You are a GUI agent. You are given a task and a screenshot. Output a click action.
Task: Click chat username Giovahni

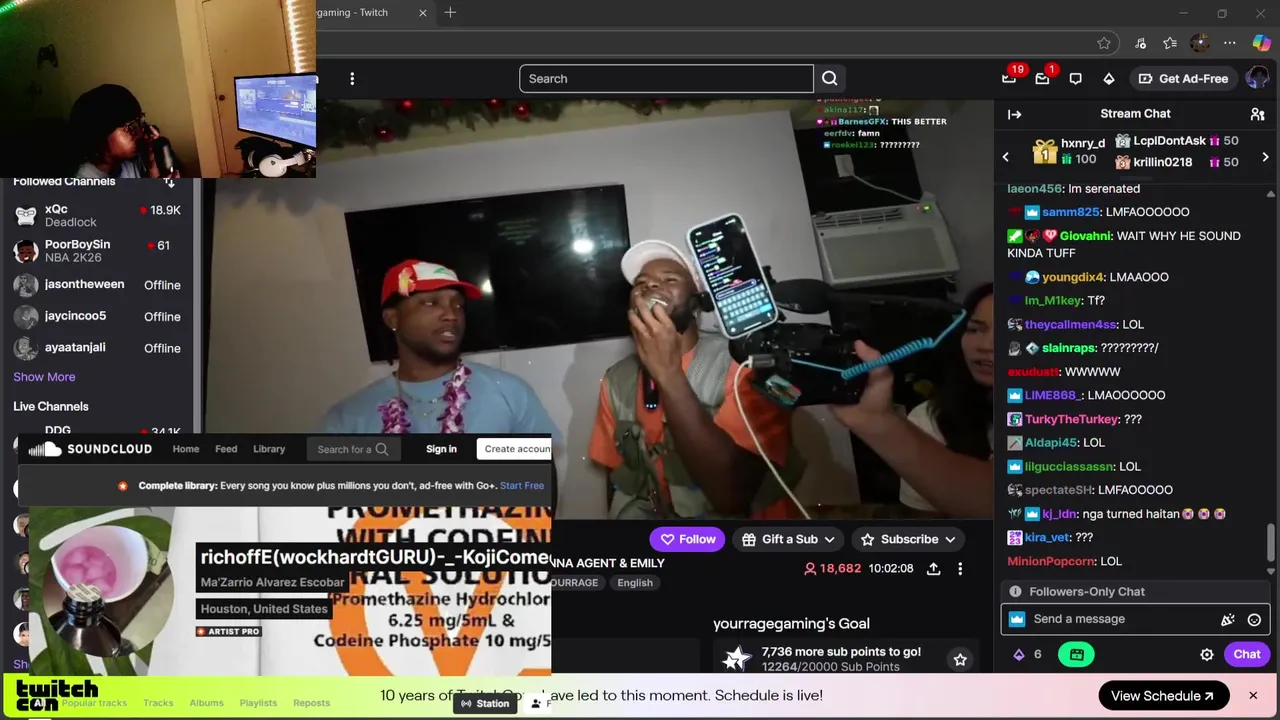1086,236
